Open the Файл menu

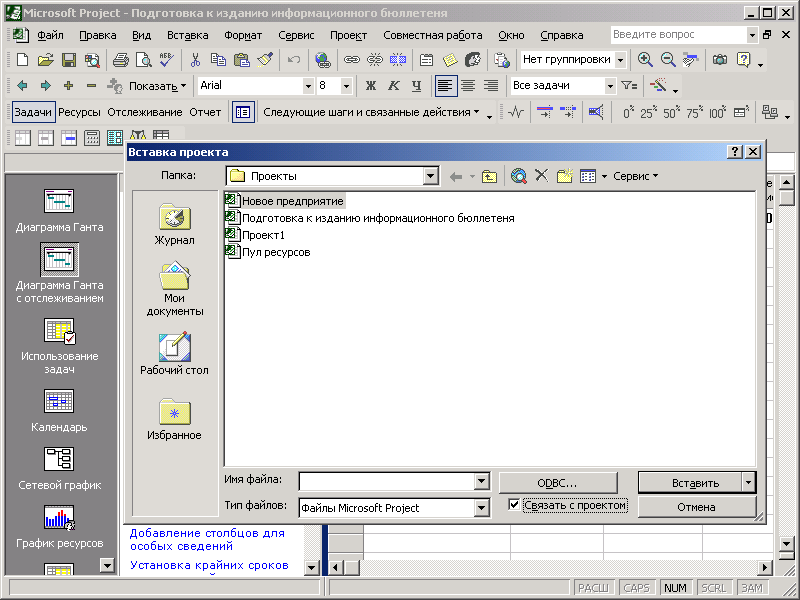point(50,35)
